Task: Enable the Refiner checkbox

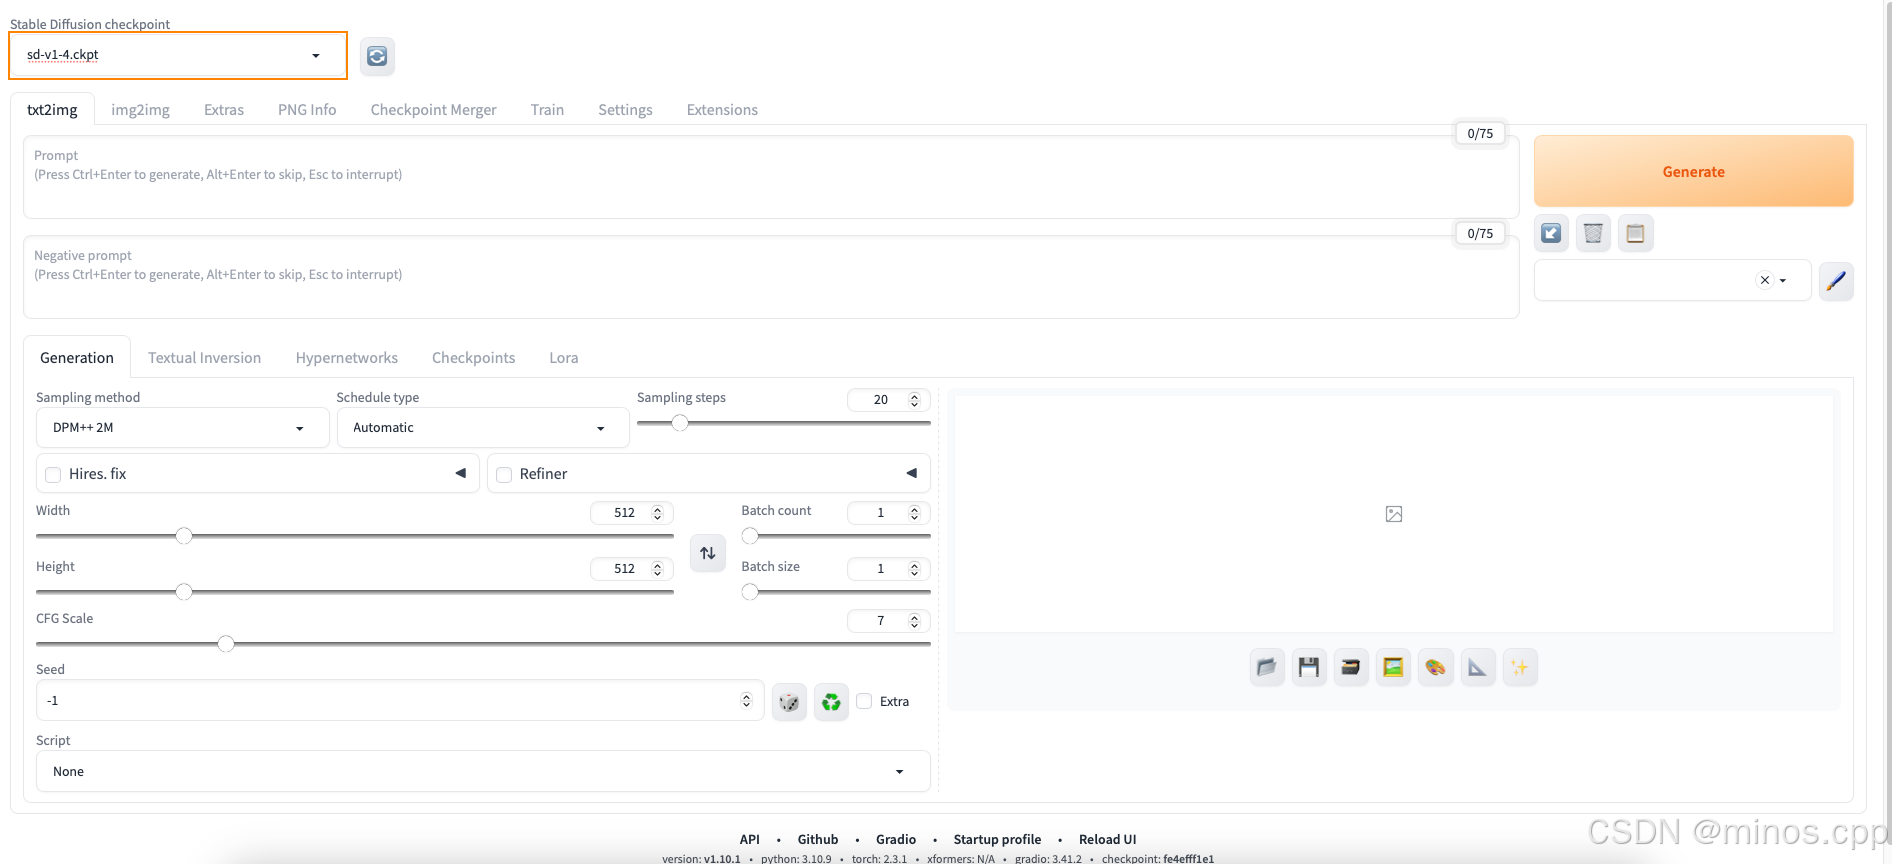Action: [x=504, y=475]
